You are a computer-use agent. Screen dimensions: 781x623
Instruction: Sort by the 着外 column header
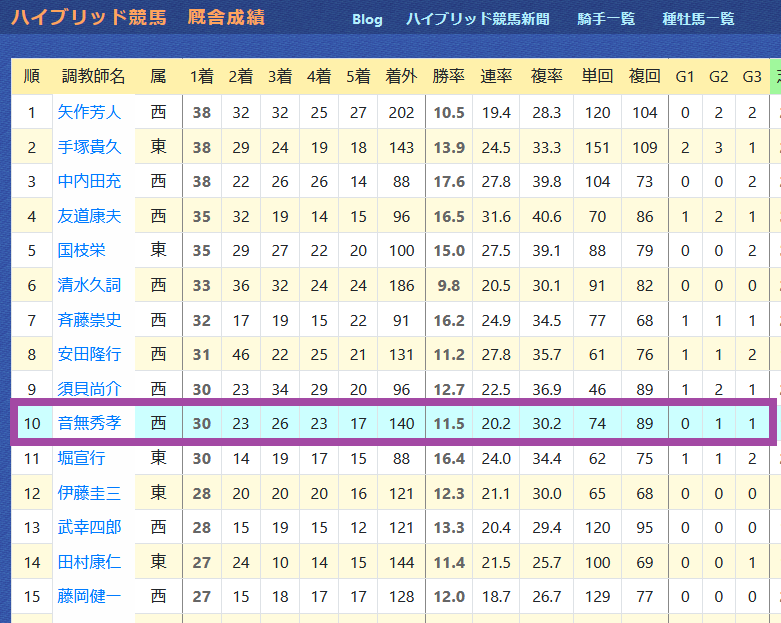[x=401, y=77]
